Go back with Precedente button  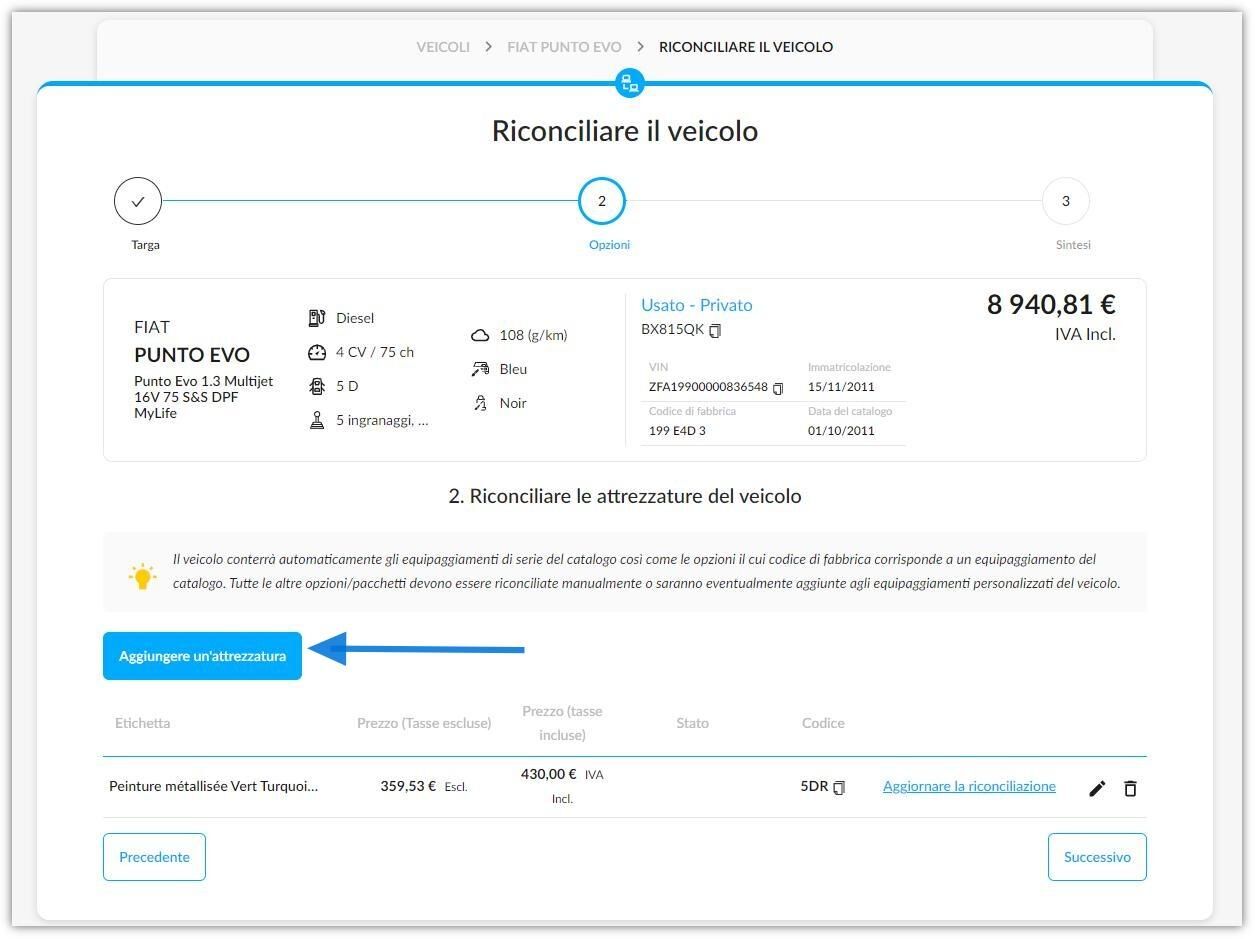154,857
